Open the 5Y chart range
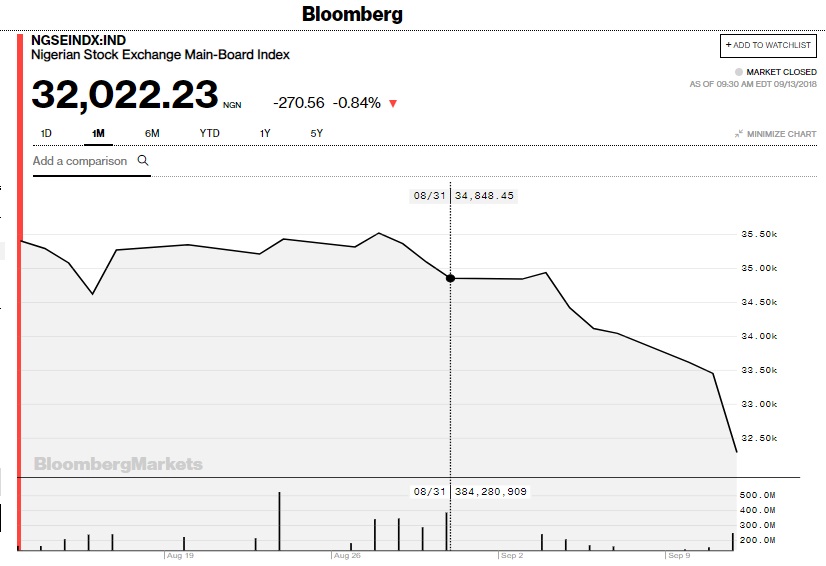The image size is (826, 566). pos(316,133)
